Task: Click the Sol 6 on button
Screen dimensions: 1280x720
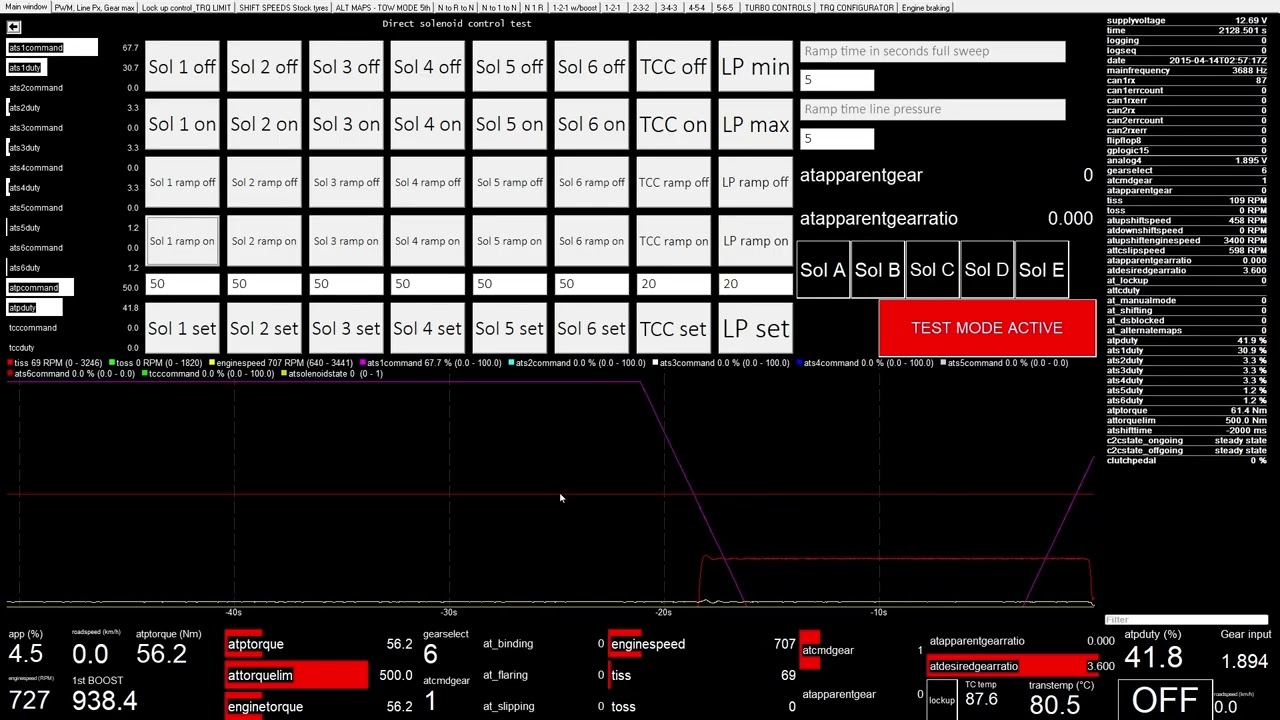Action: click(591, 125)
